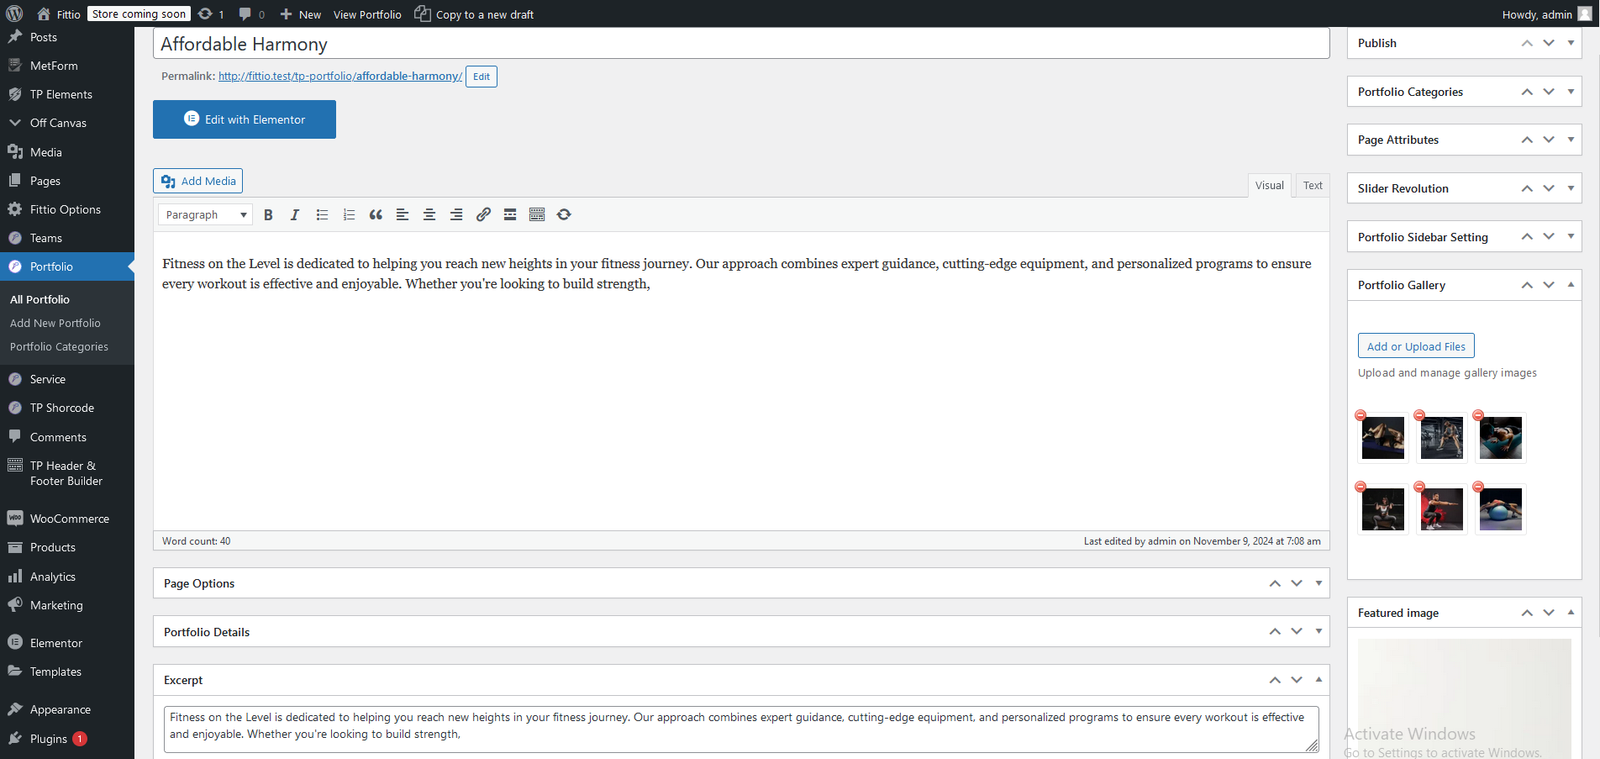
Task: Insert the Read More tag
Action: 510,215
